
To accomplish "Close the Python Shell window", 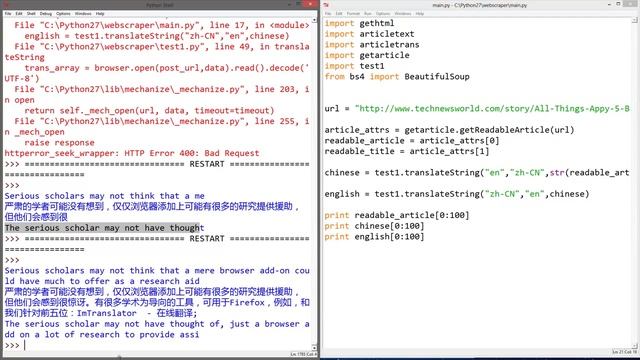I will (x=311, y=4).
